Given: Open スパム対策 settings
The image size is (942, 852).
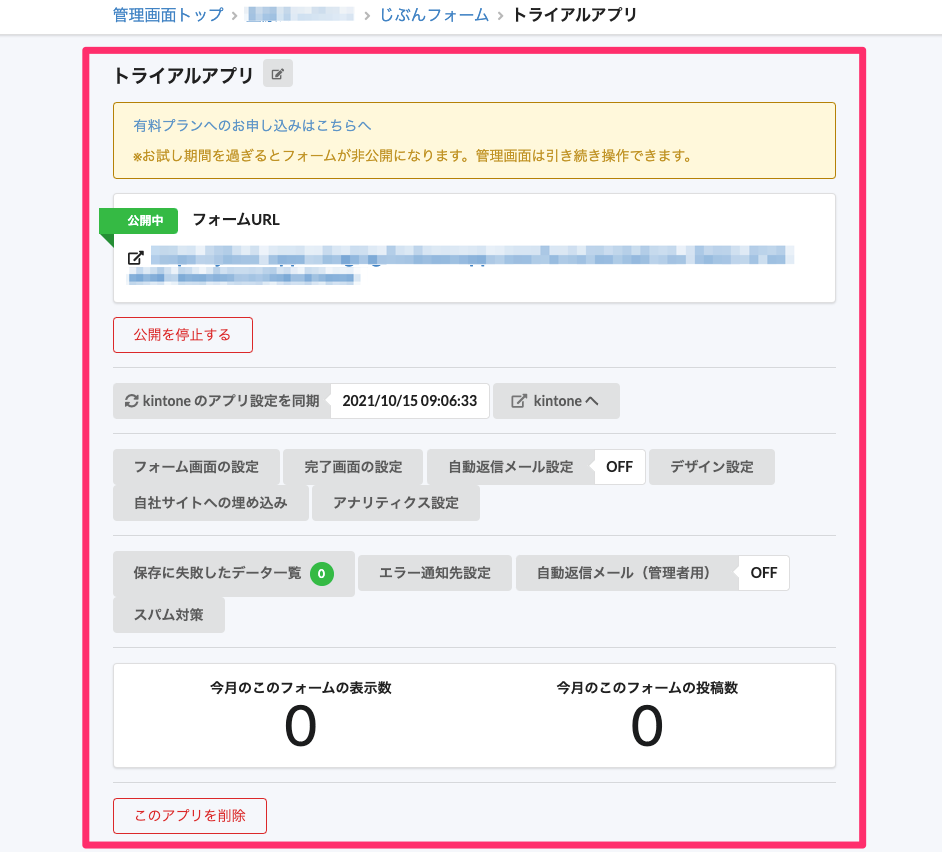Looking at the screenshot, I should 169,615.
